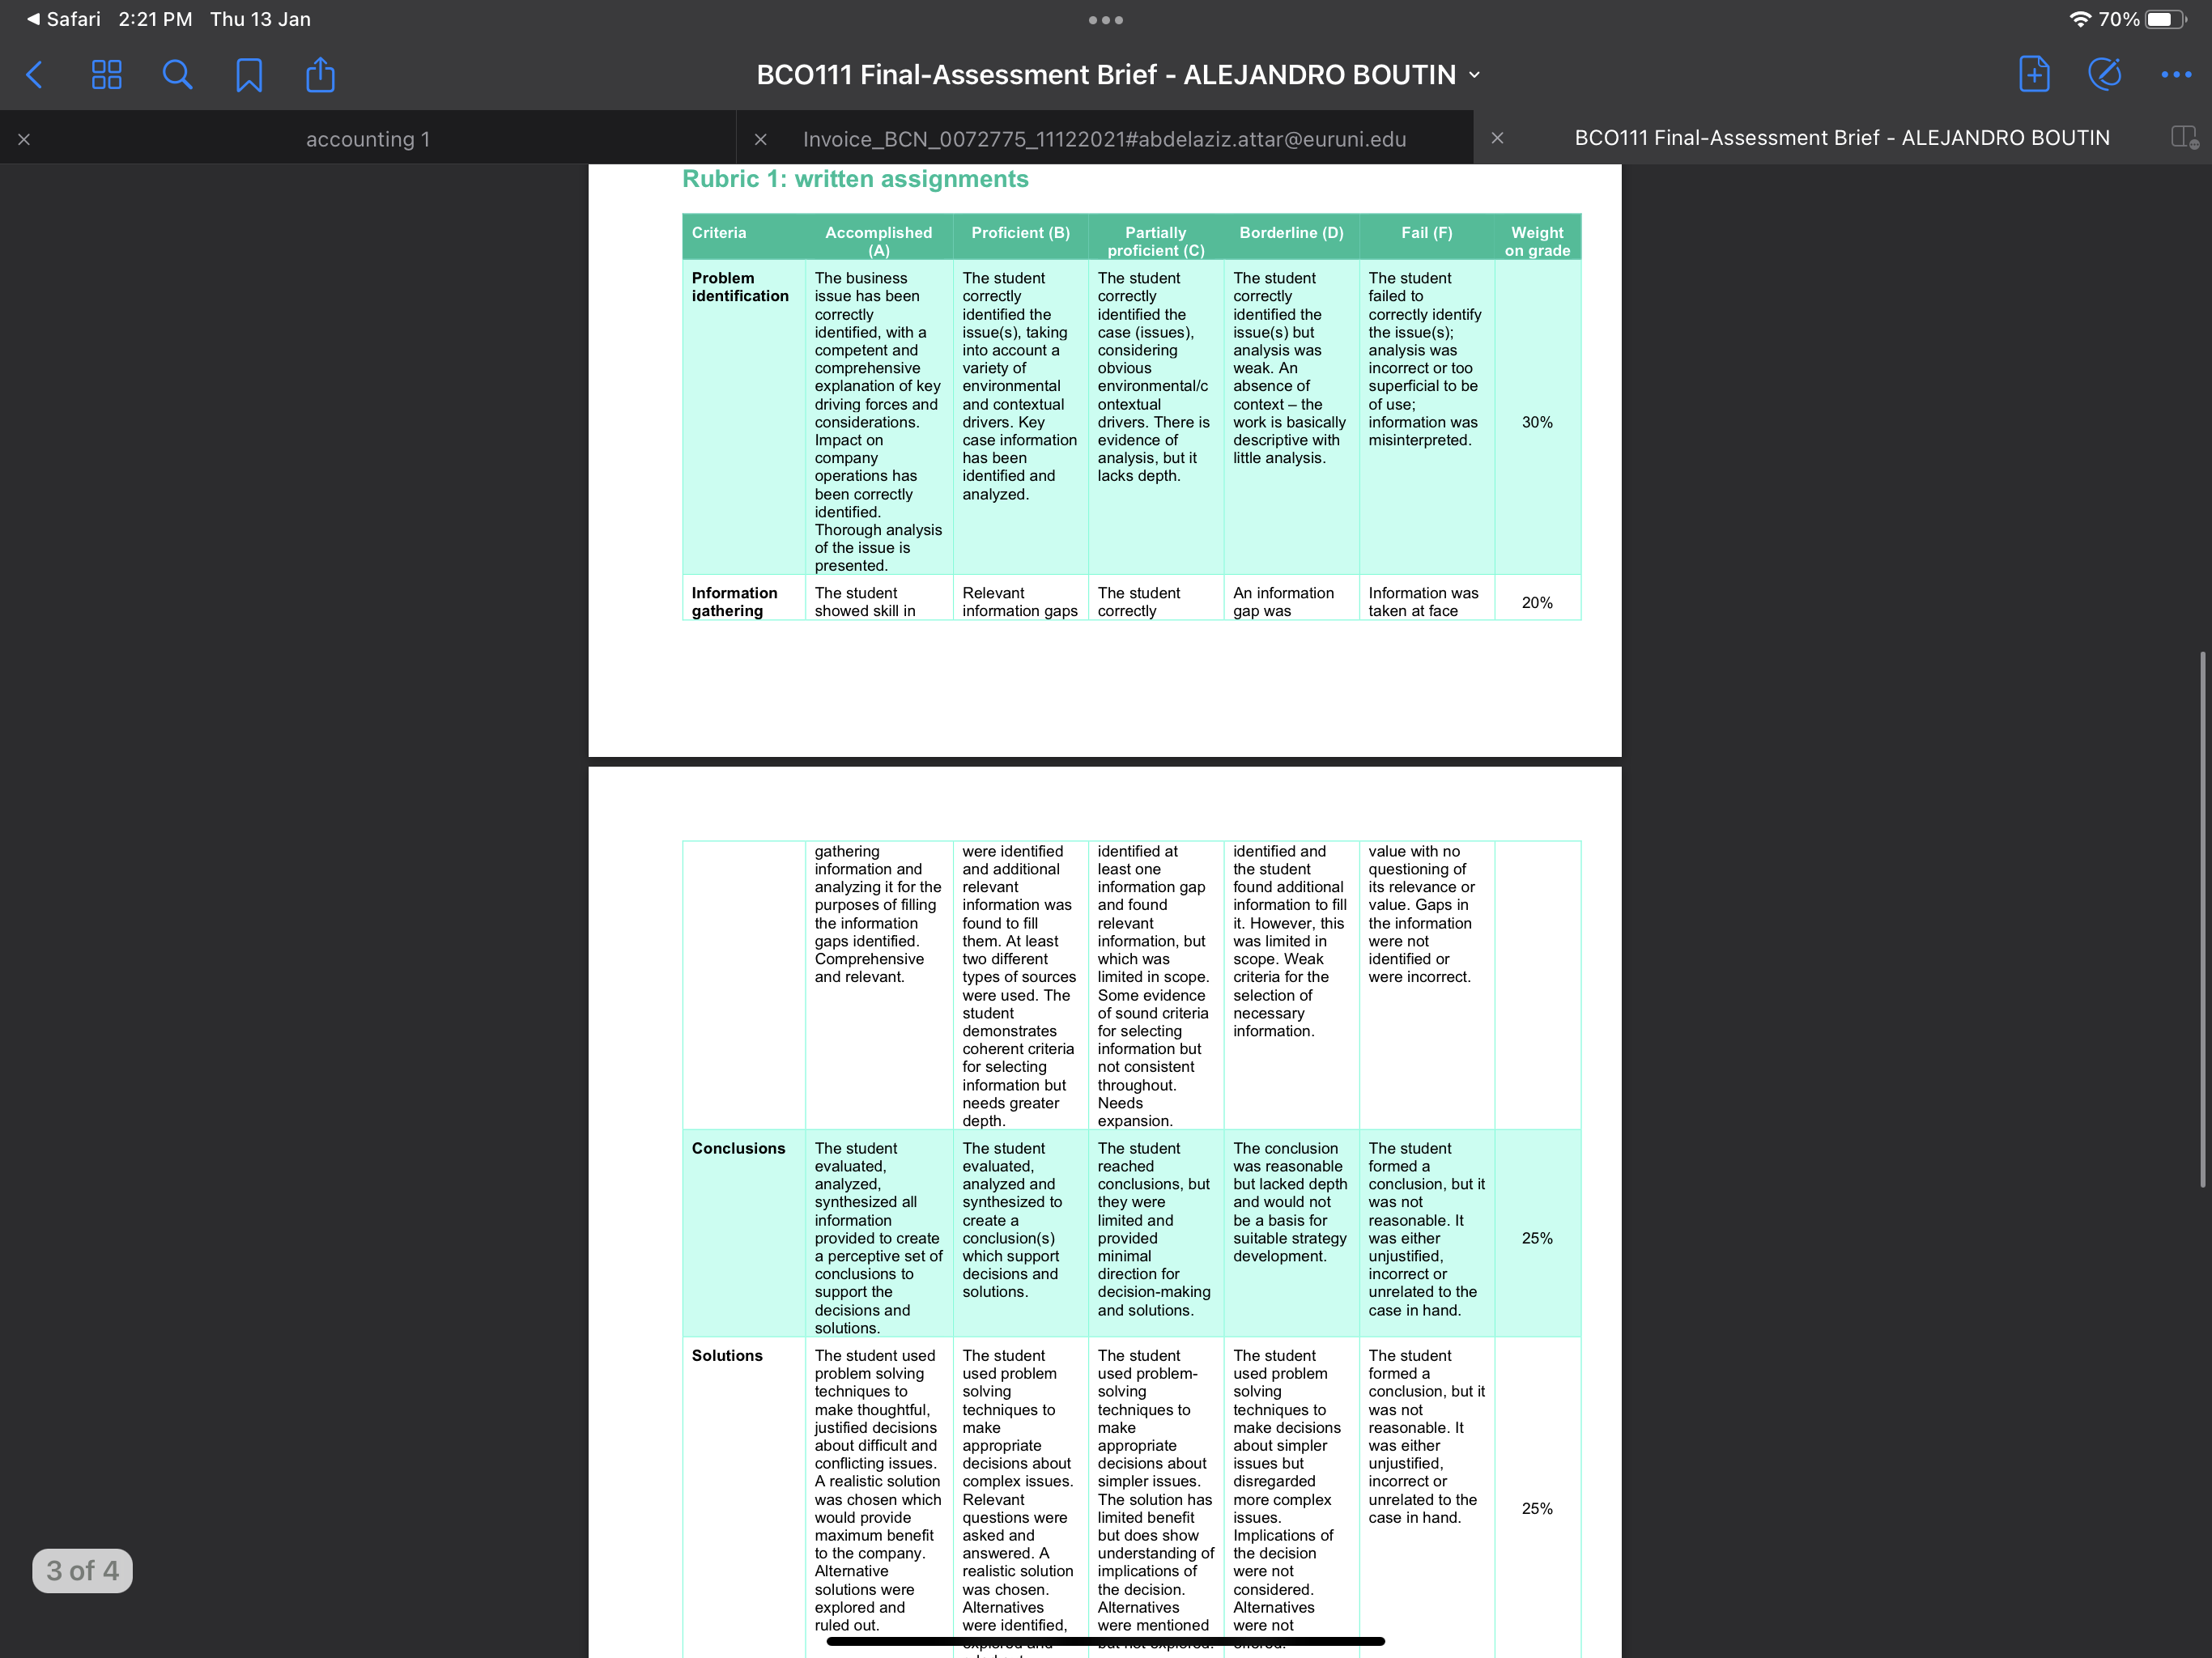Bookmark the current page
Image resolution: width=2212 pixels, height=1658 pixels.
coord(249,75)
